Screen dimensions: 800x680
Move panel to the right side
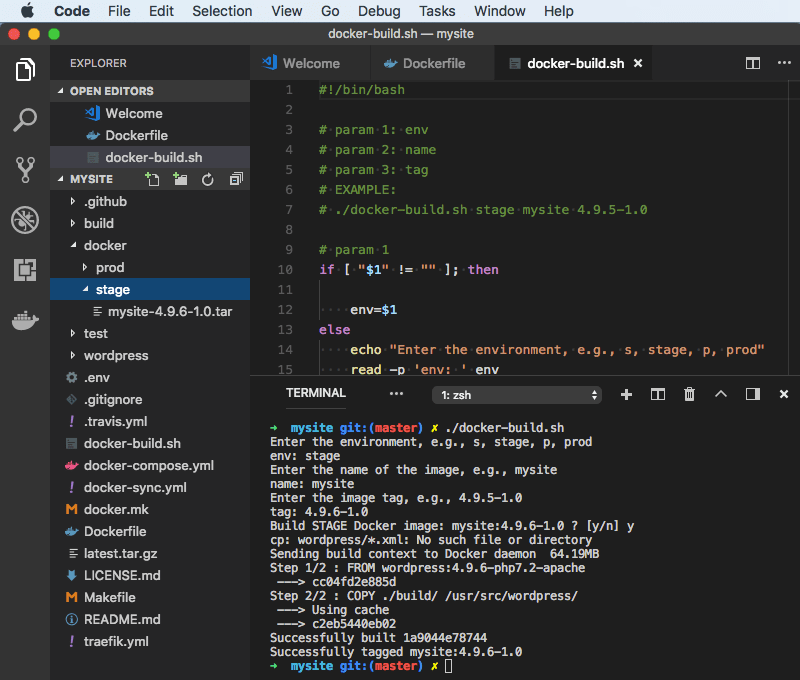[753, 394]
